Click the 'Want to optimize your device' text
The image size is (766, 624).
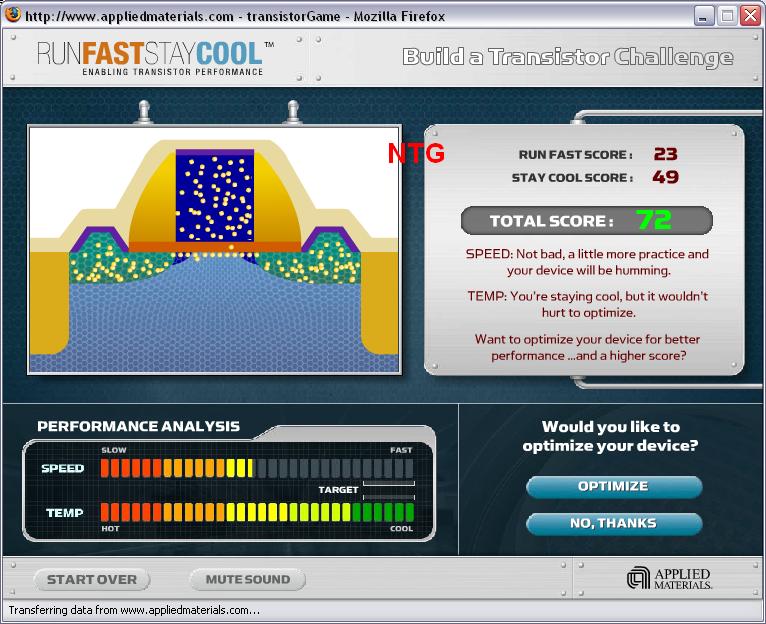coord(588,347)
